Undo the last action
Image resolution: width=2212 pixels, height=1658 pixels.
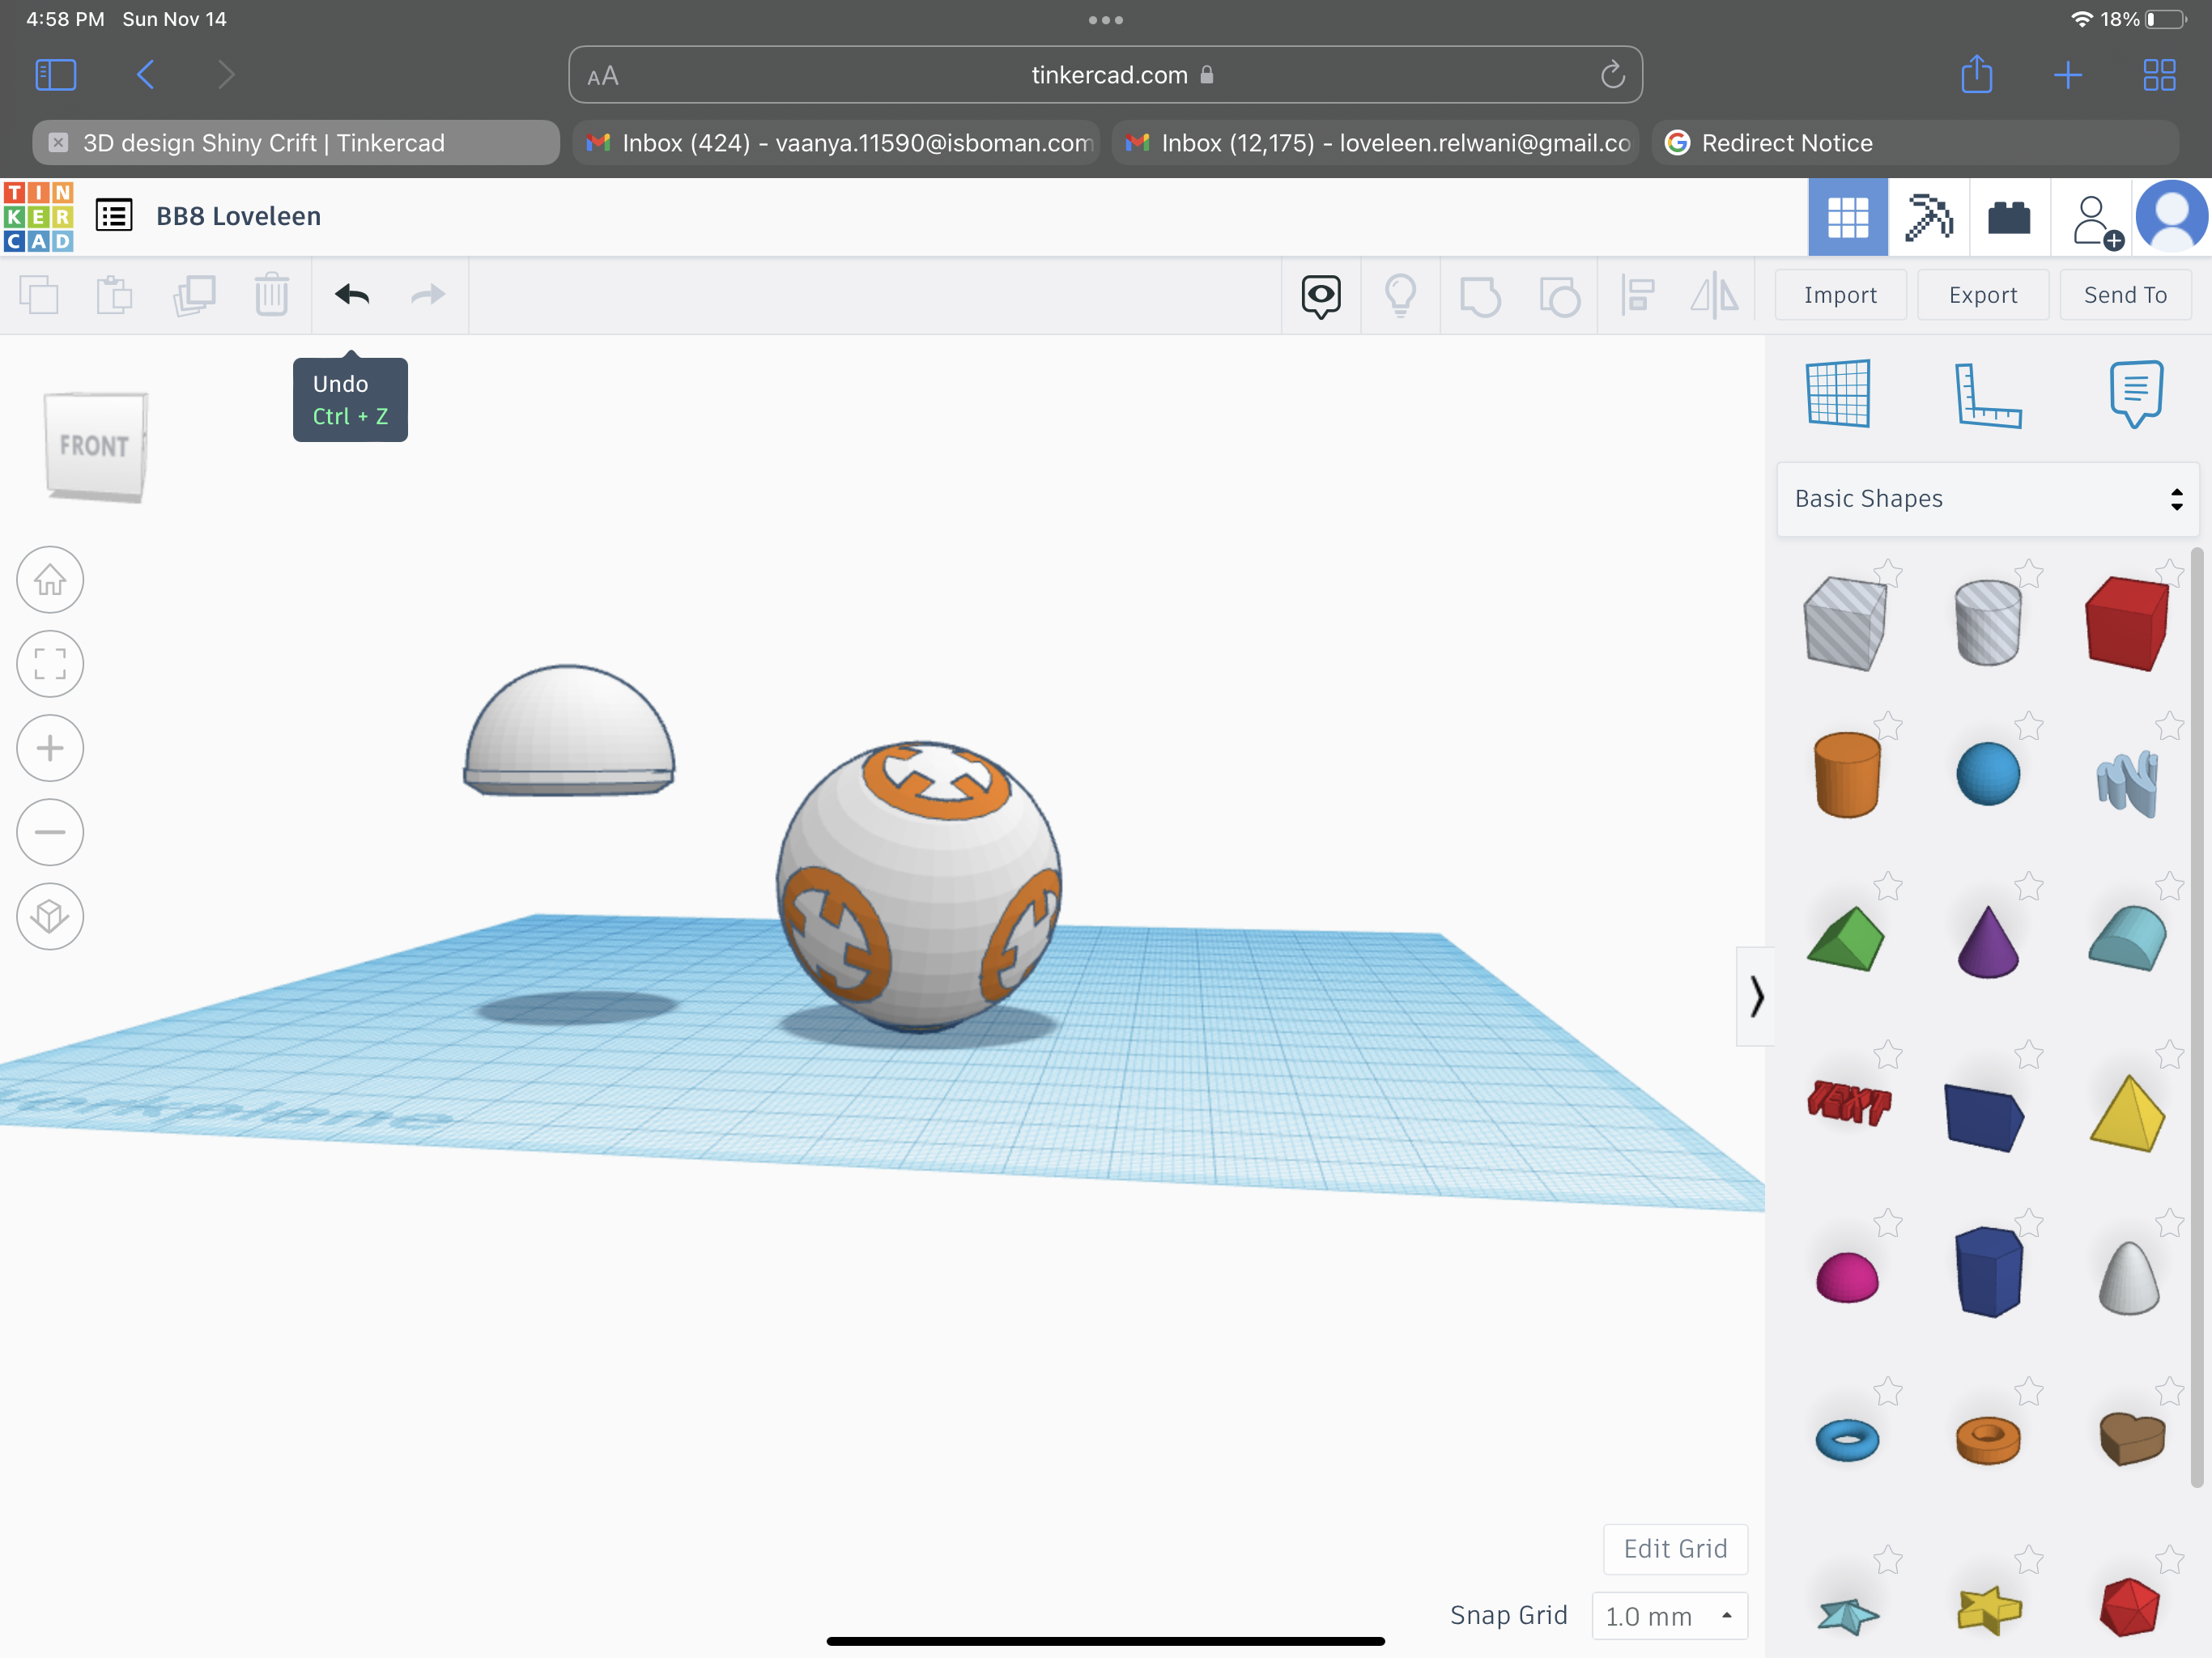(352, 295)
